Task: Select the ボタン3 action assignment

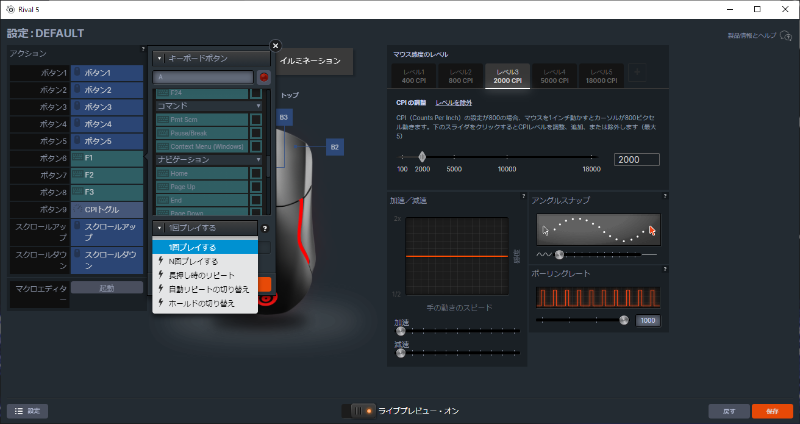Action: tap(107, 107)
